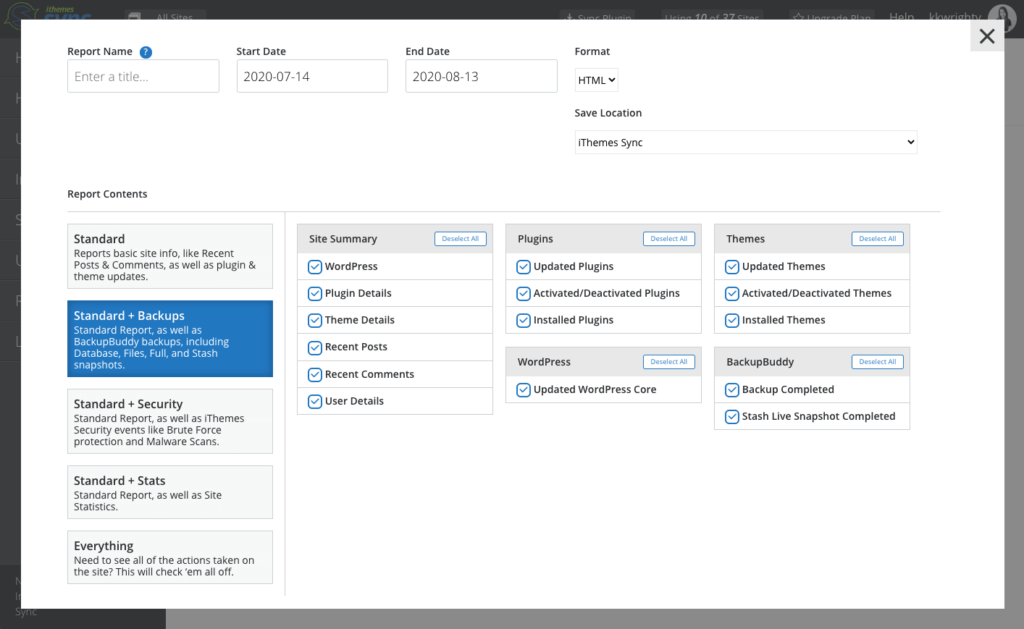
Task: Click the Help link in header
Action: click(901, 17)
